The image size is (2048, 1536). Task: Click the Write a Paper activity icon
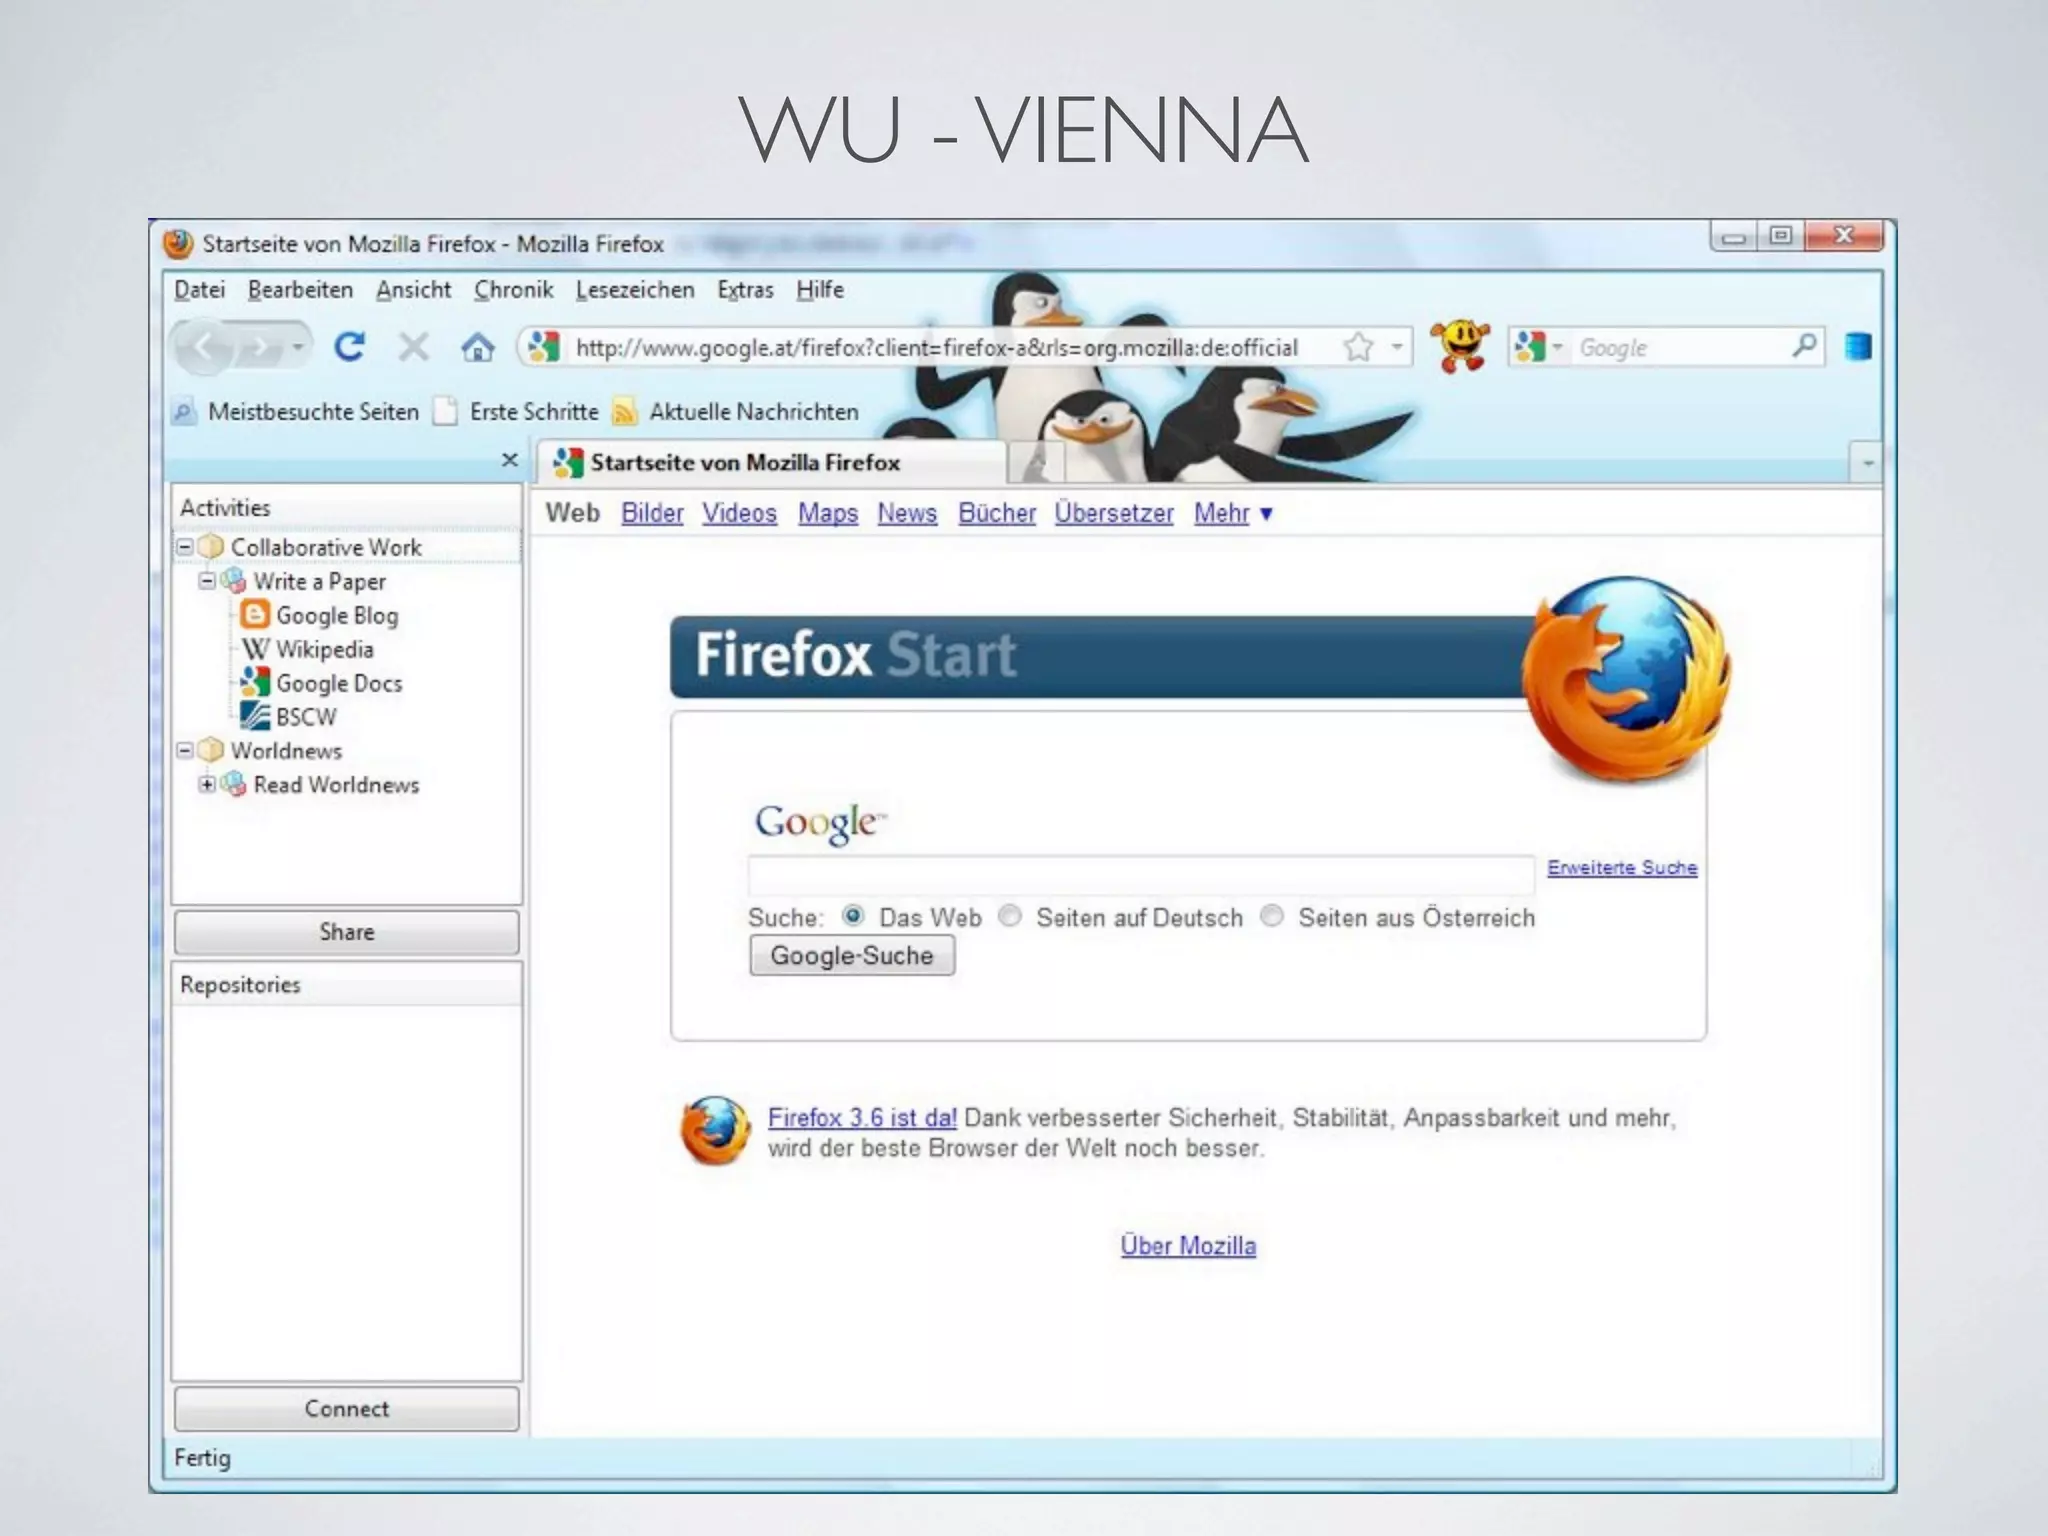tap(233, 581)
